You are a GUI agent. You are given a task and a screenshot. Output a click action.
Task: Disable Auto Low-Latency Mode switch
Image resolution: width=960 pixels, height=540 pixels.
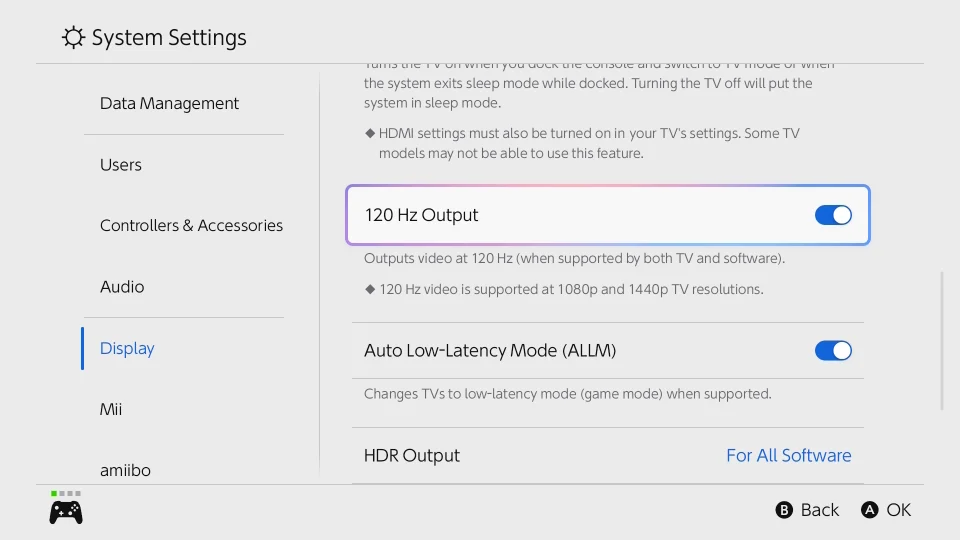pos(833,350)
